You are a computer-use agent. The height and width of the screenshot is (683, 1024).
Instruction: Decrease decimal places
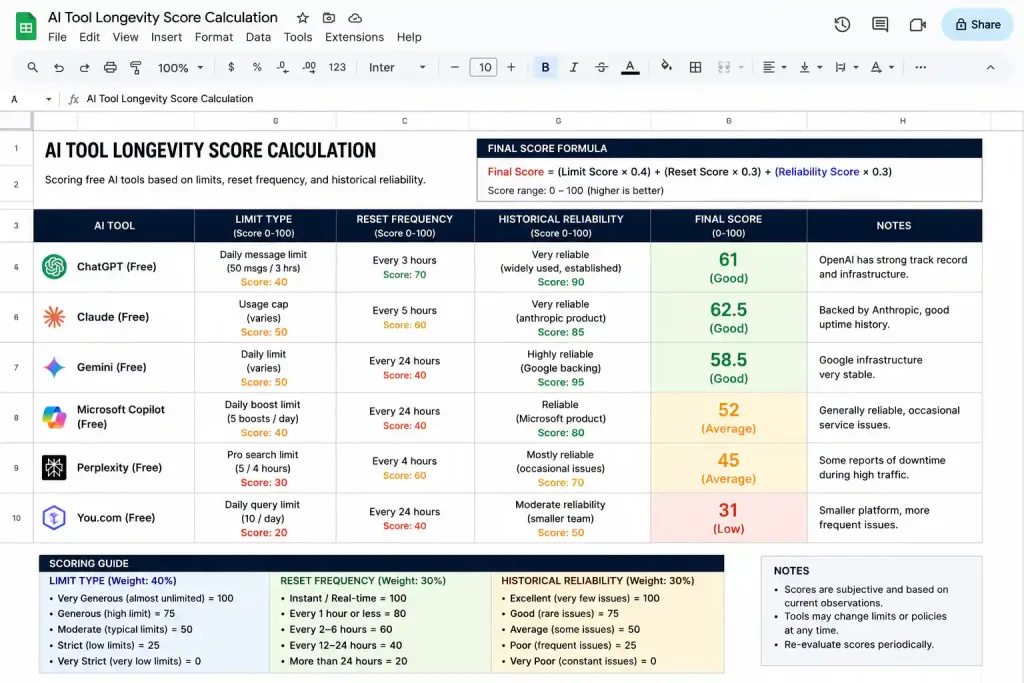283,67
